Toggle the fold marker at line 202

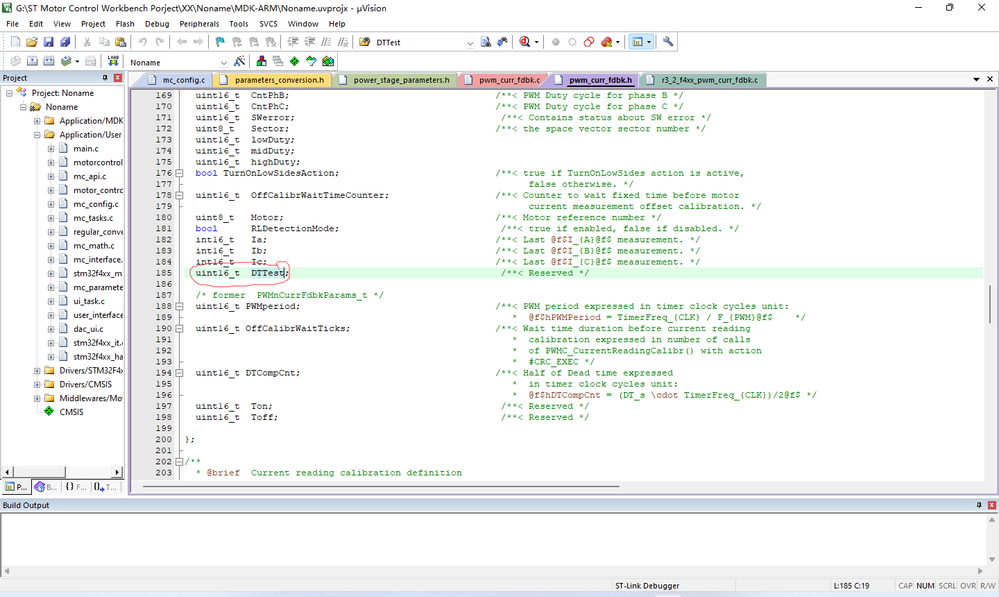[179, 462]
